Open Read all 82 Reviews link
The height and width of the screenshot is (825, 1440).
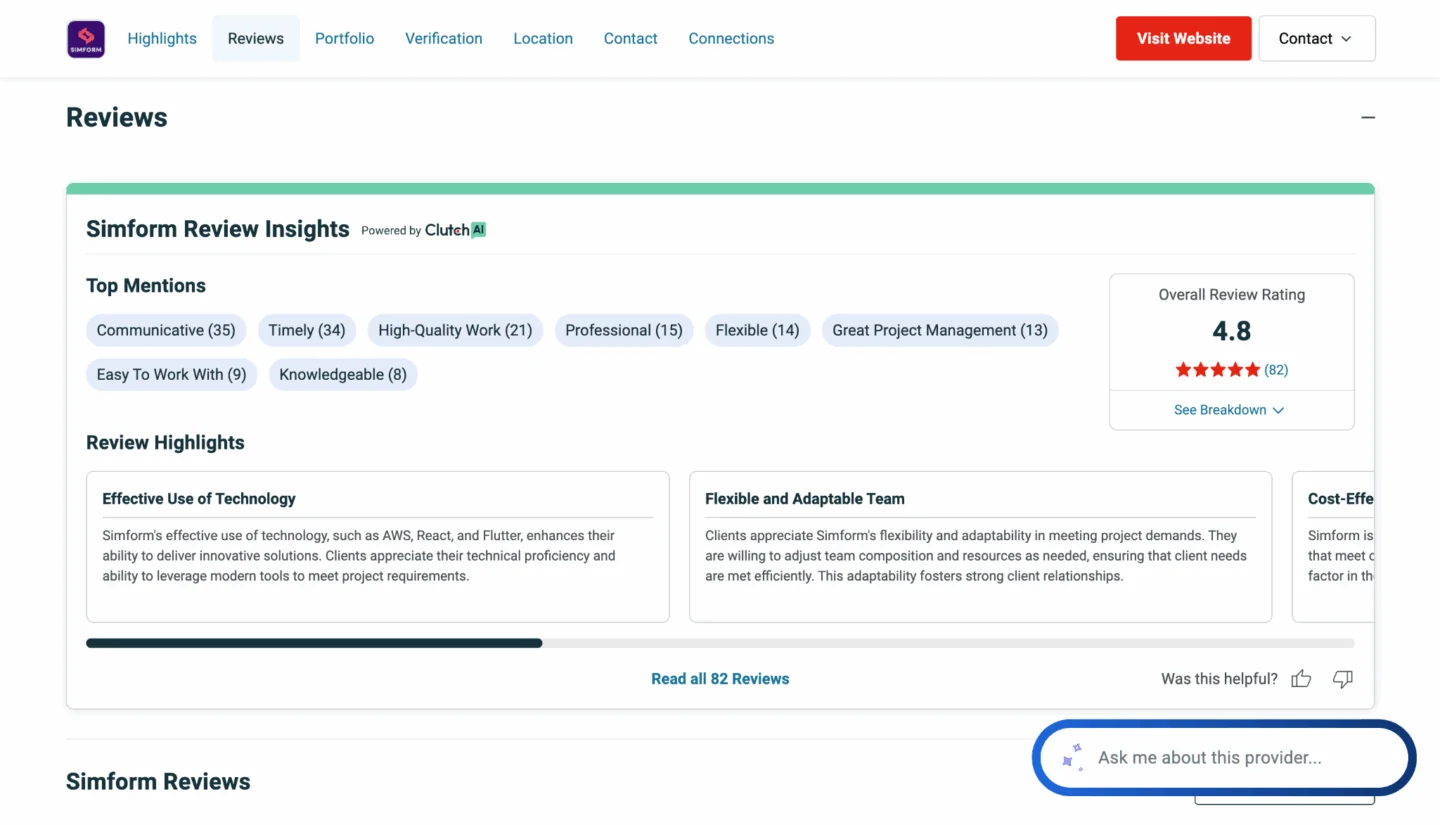click(720, 679)
